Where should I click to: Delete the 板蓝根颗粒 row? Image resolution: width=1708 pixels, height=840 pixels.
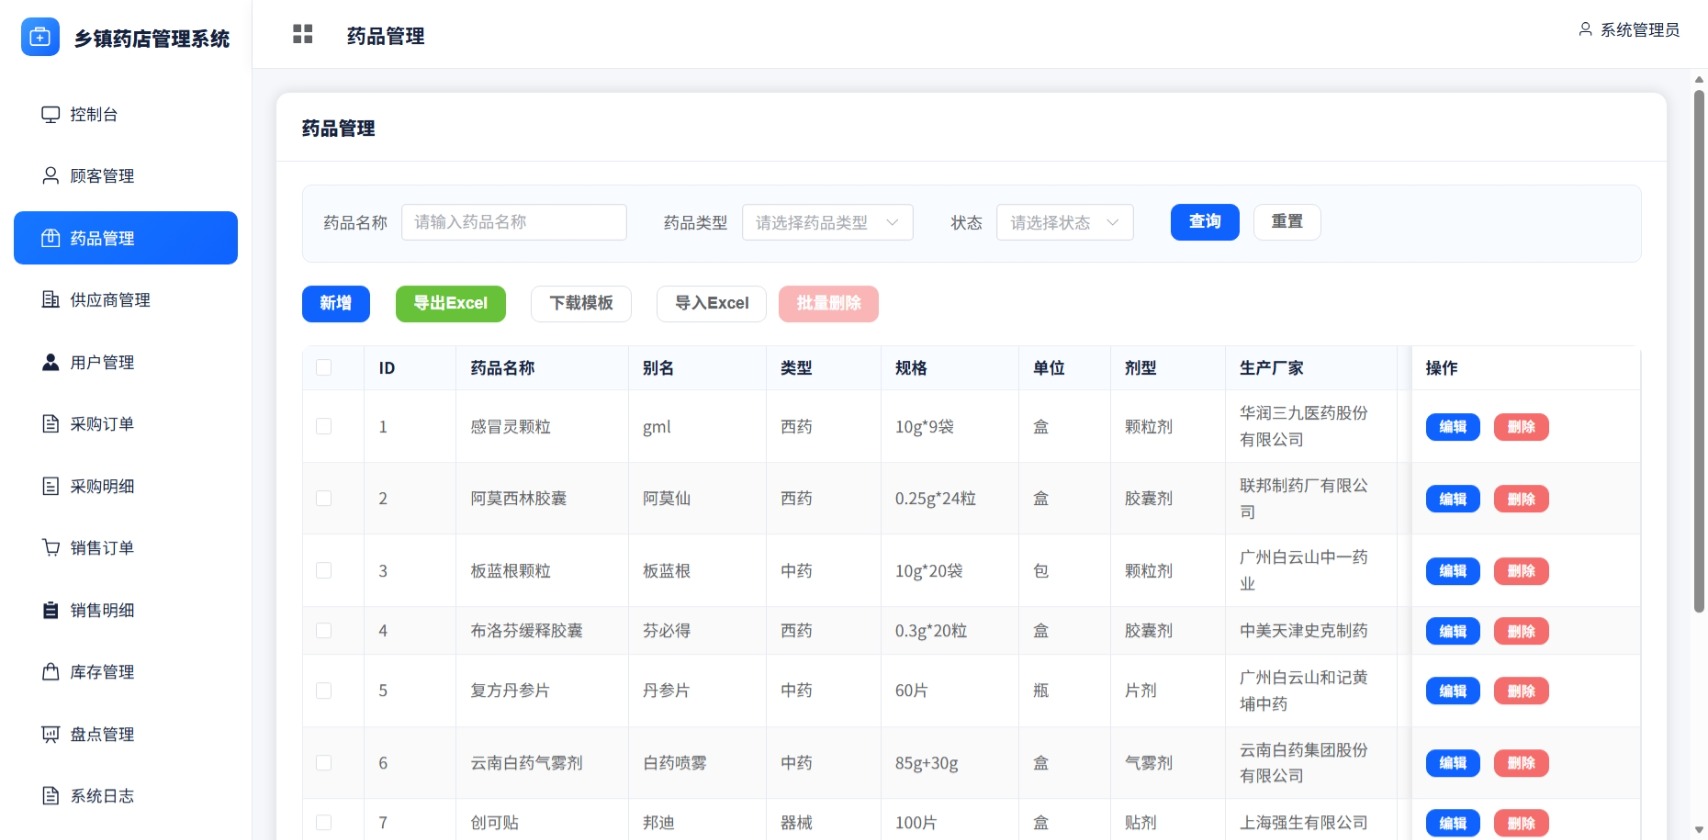click(x=1521, y=571)
